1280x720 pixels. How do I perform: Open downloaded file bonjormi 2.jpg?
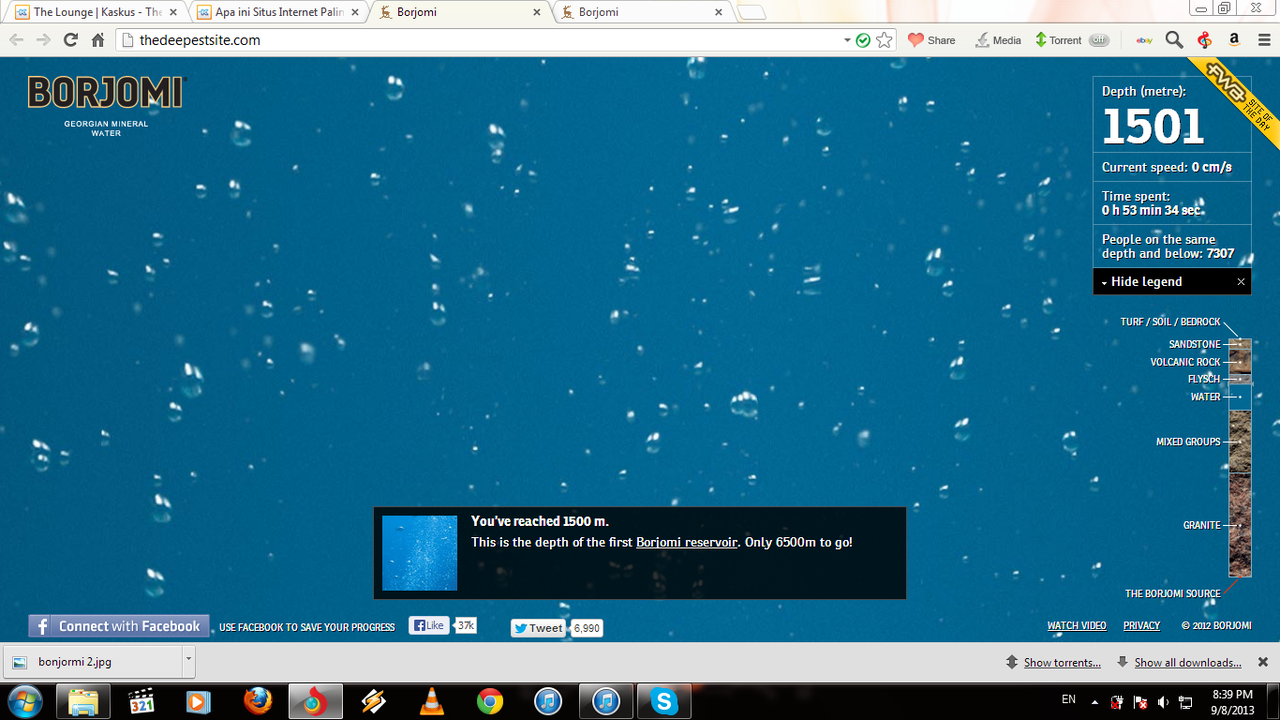tap(91, 661)
